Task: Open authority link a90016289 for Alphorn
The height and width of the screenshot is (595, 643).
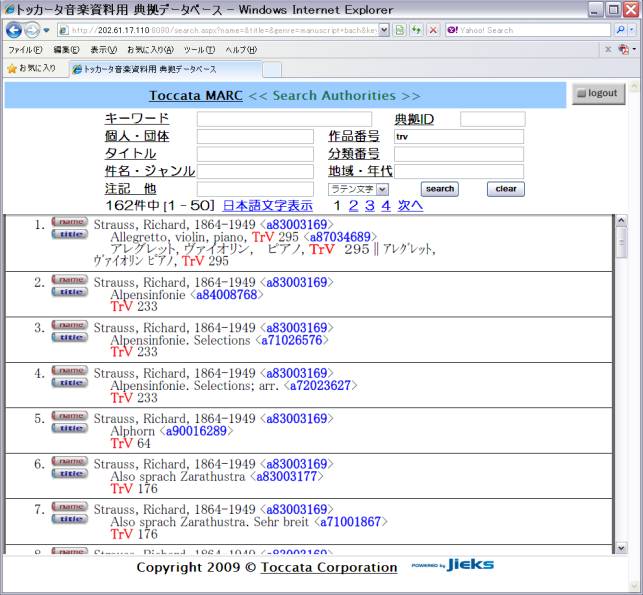Action: click(x=196, y=431)
